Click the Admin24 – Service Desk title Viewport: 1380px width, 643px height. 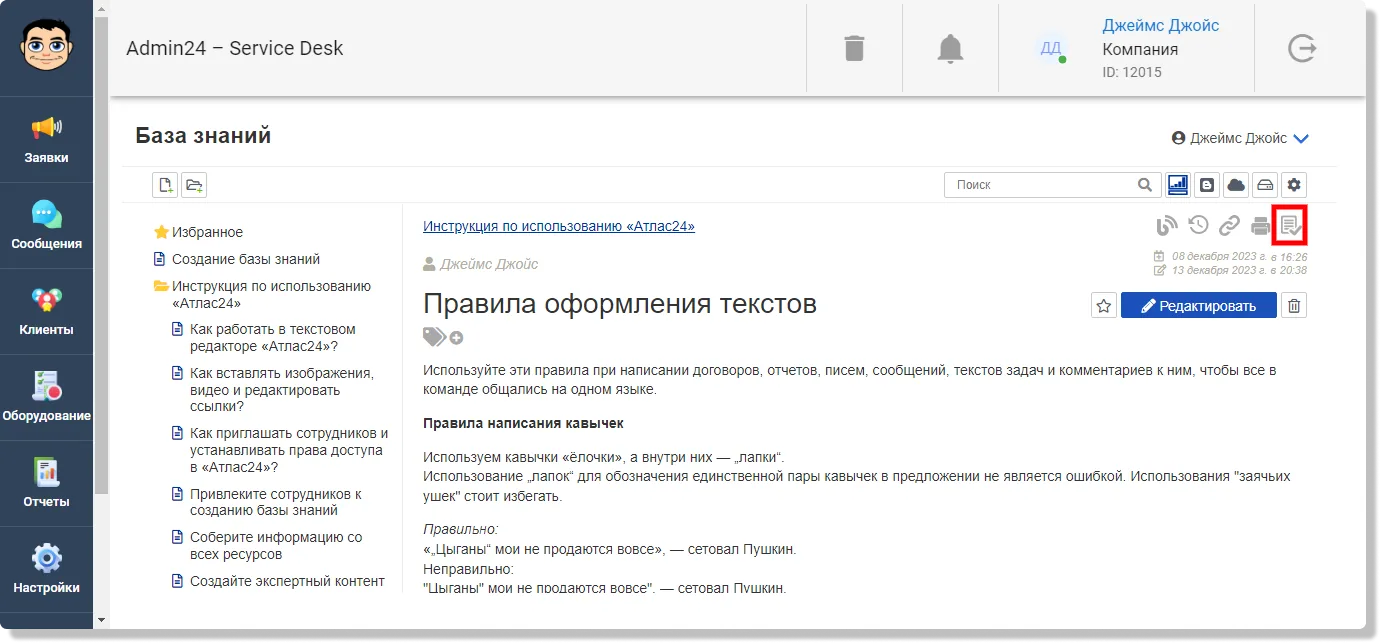point(235,48)
